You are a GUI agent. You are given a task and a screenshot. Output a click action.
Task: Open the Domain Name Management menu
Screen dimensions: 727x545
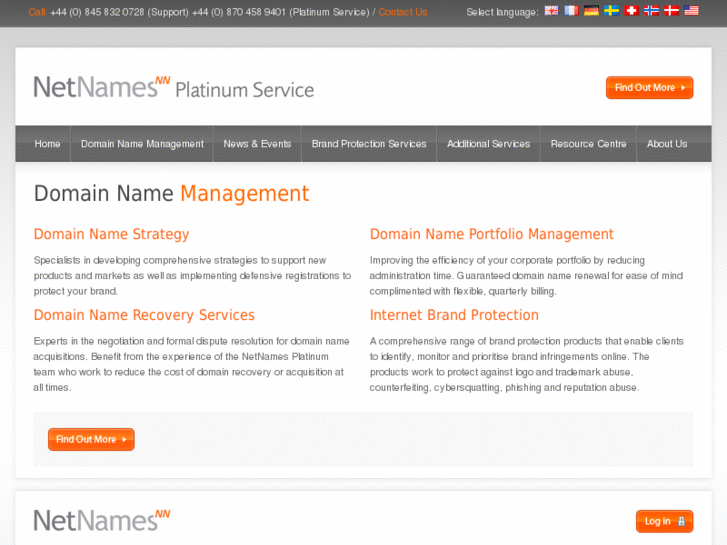(142, 144)
